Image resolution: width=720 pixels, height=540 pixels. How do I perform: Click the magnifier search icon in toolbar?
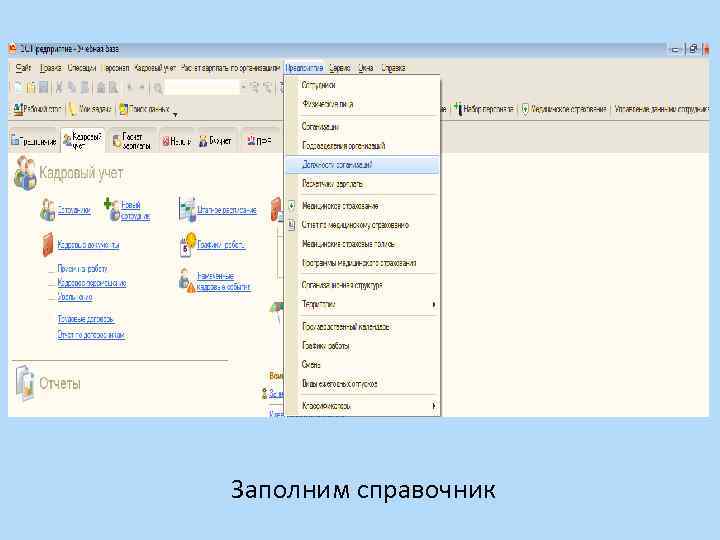click(158, 88)
